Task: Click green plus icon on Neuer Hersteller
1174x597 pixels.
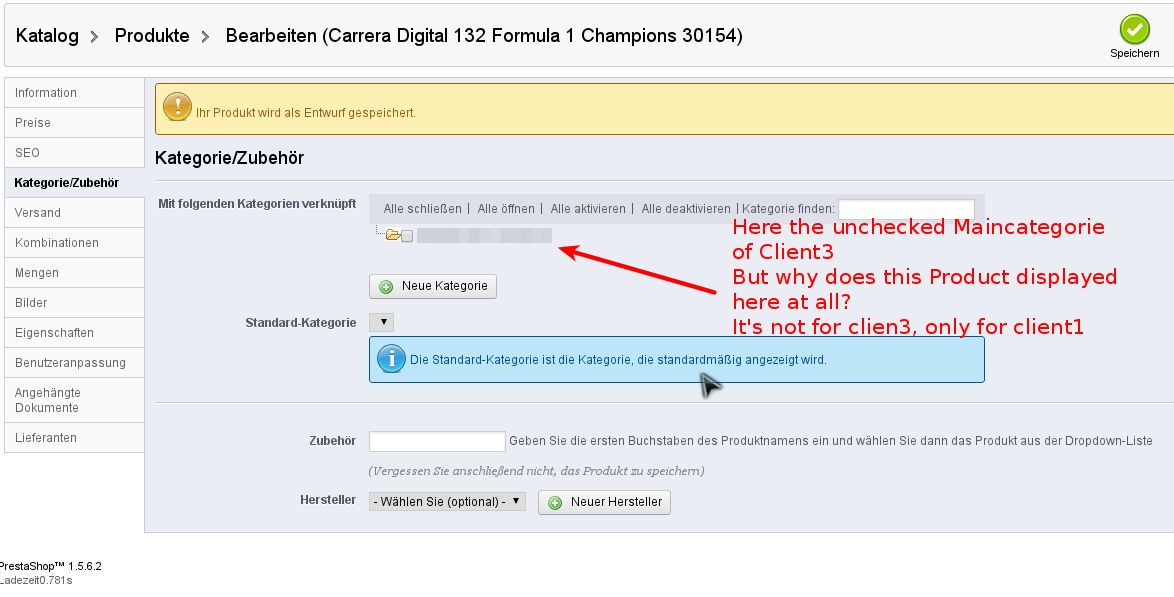Action: 556,503
